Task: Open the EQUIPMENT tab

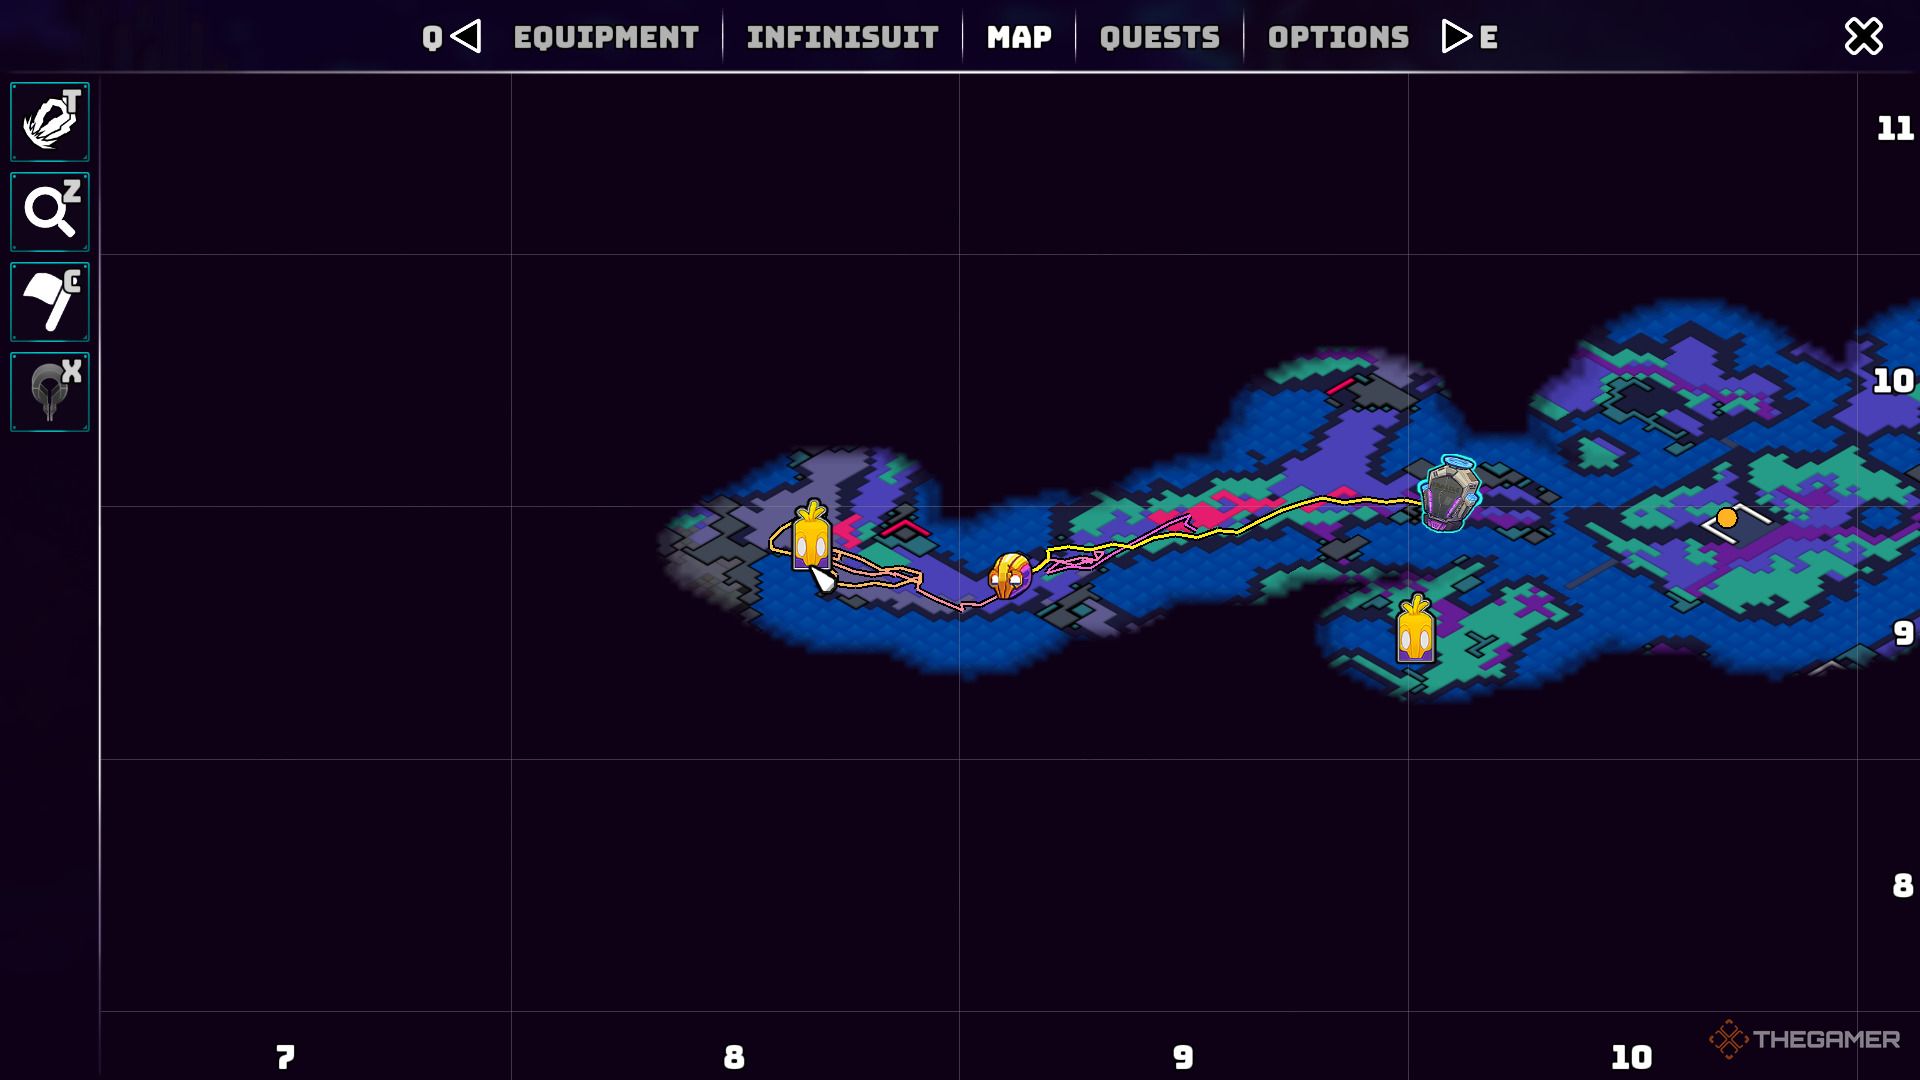Action: click(x=605, y=37)
